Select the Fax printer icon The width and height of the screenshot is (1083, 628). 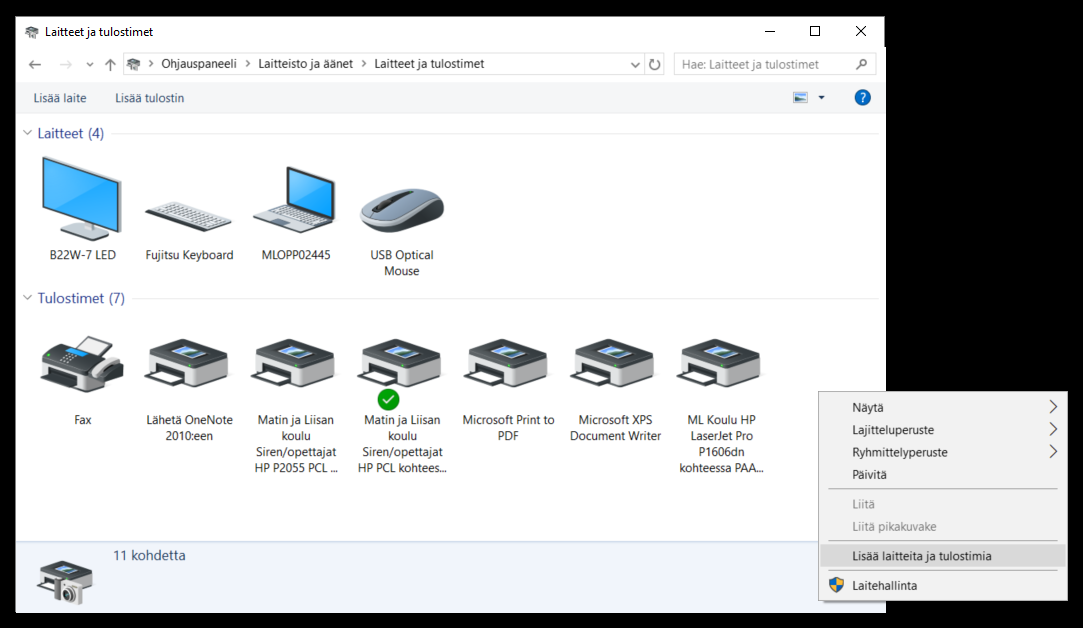[x=82, y=364]
